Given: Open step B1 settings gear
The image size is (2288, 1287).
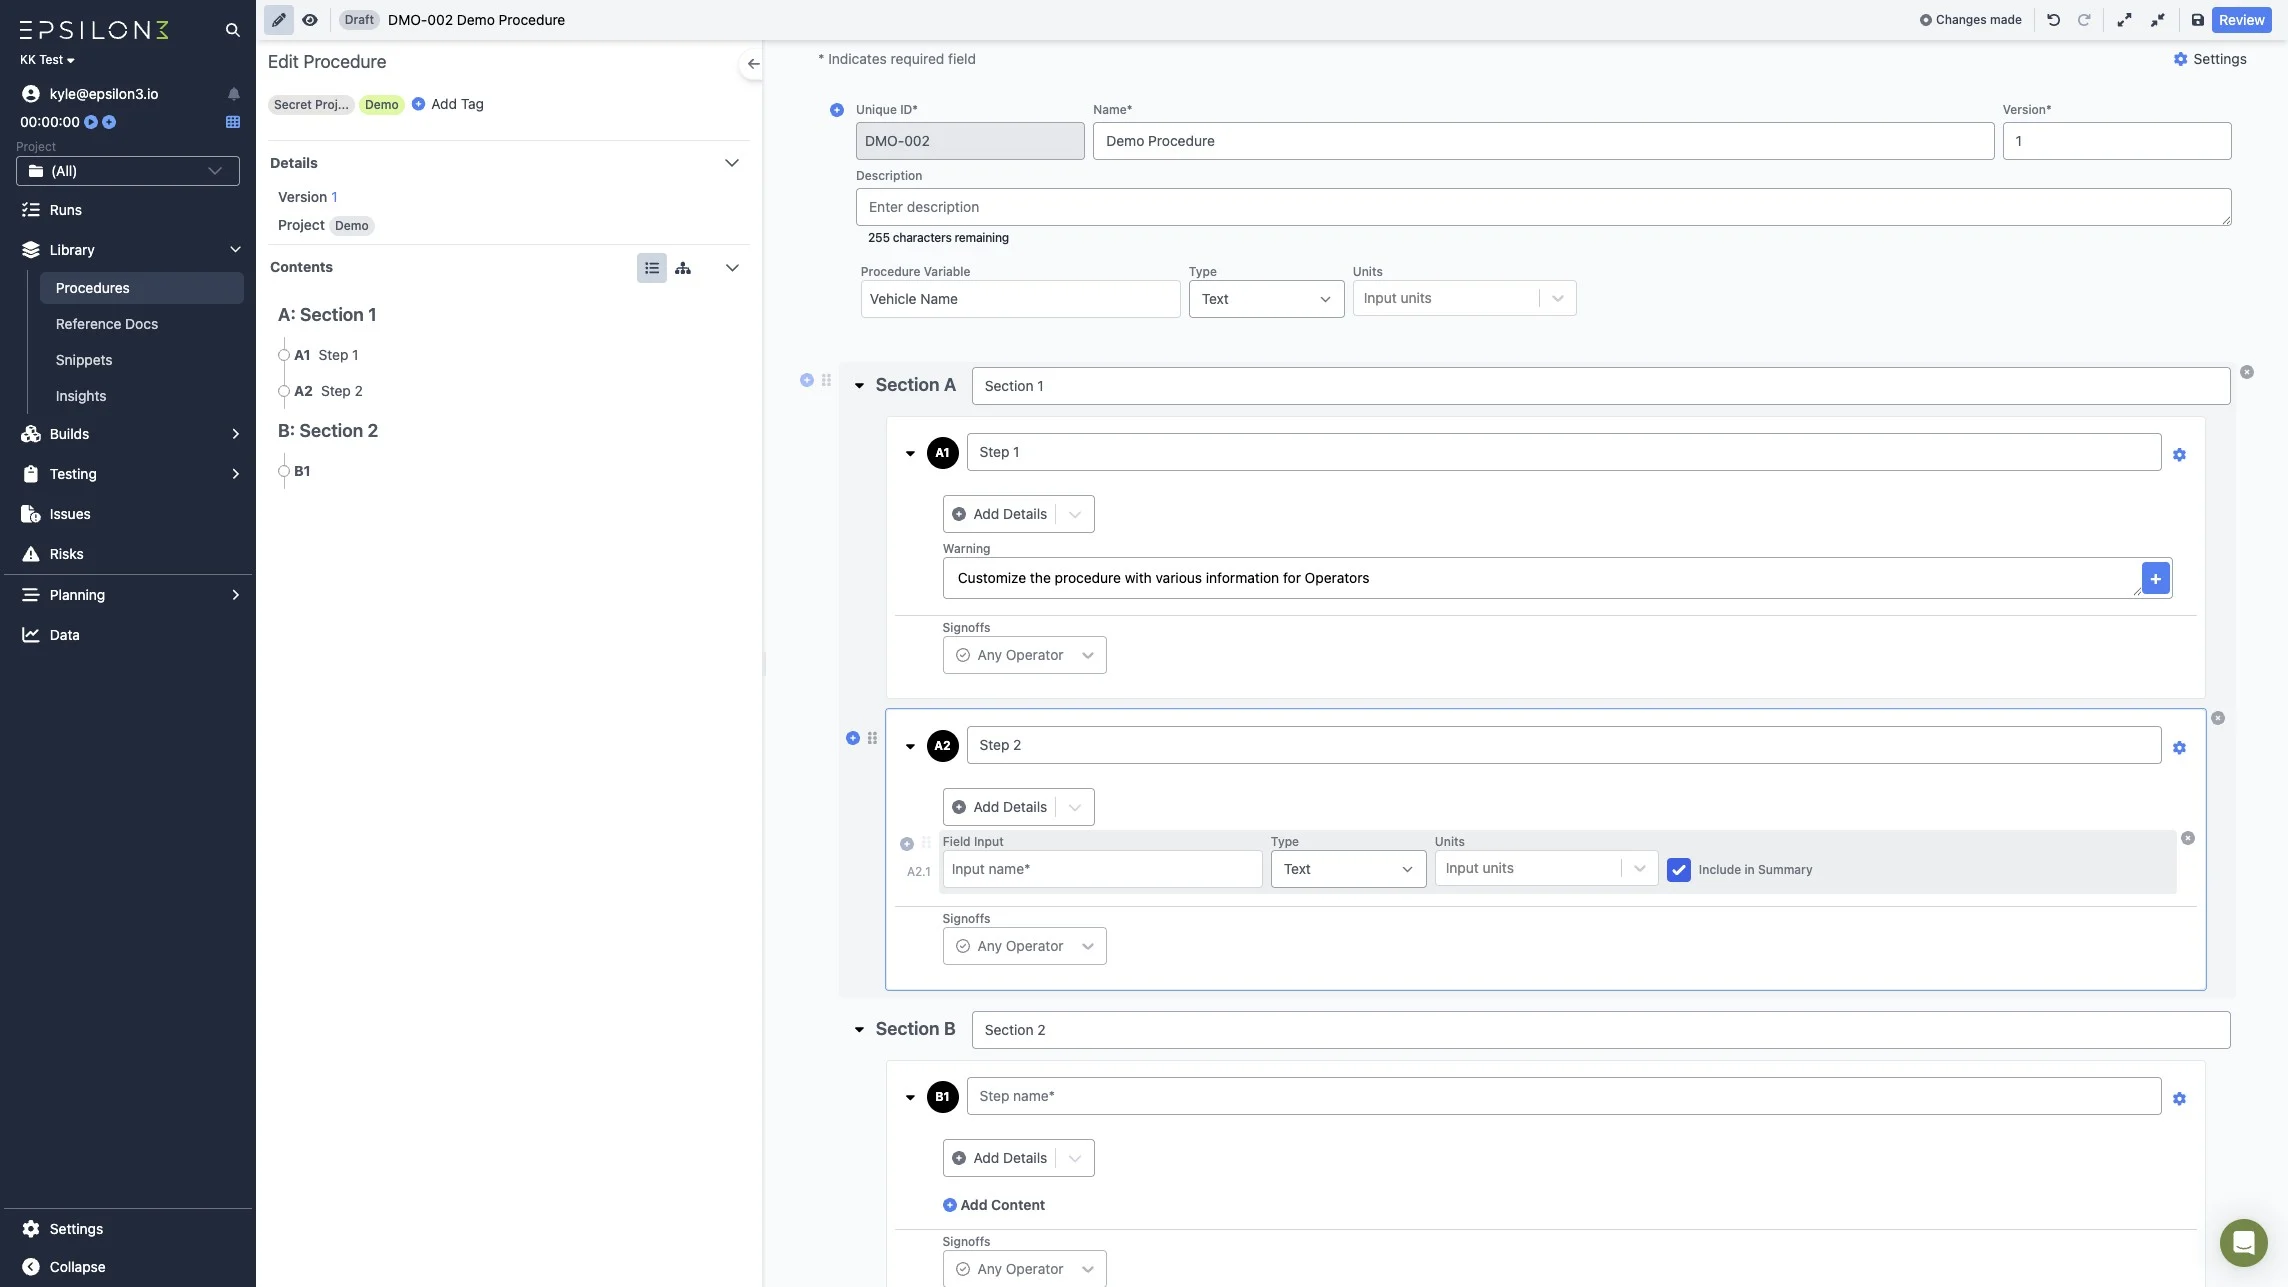Looking at the screenshot, I should 2179,1099.
